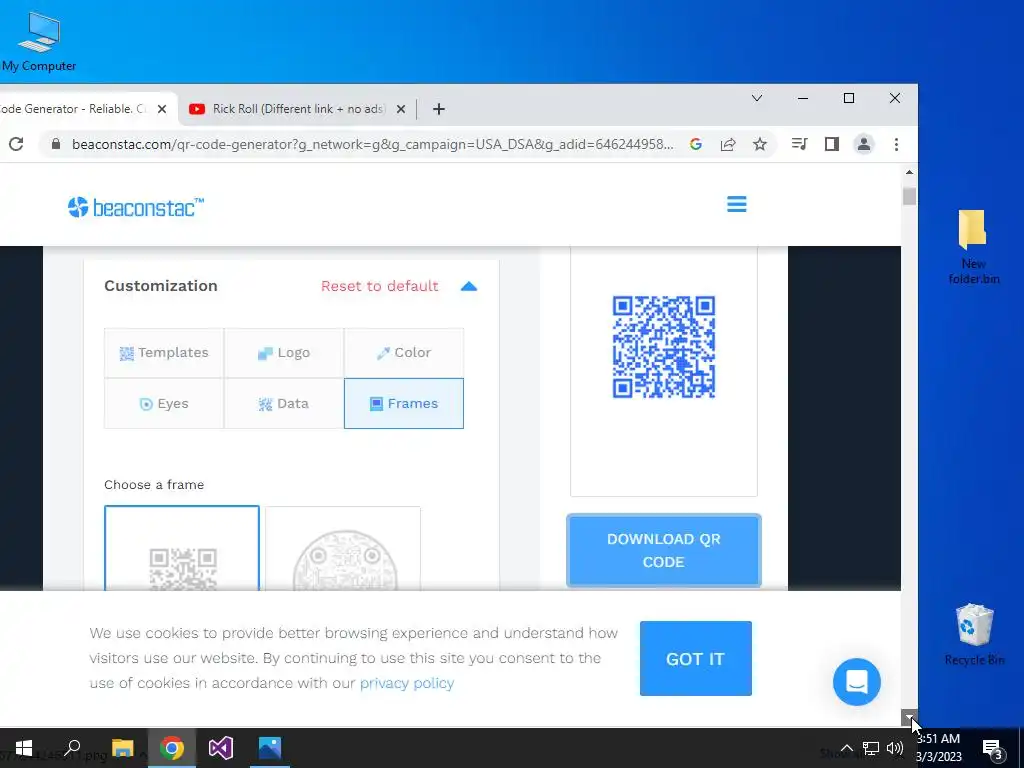Choose the circular QR frame thumbnail
The width and height of the screenshot is (1024, 768).
(x=343, y=549)
